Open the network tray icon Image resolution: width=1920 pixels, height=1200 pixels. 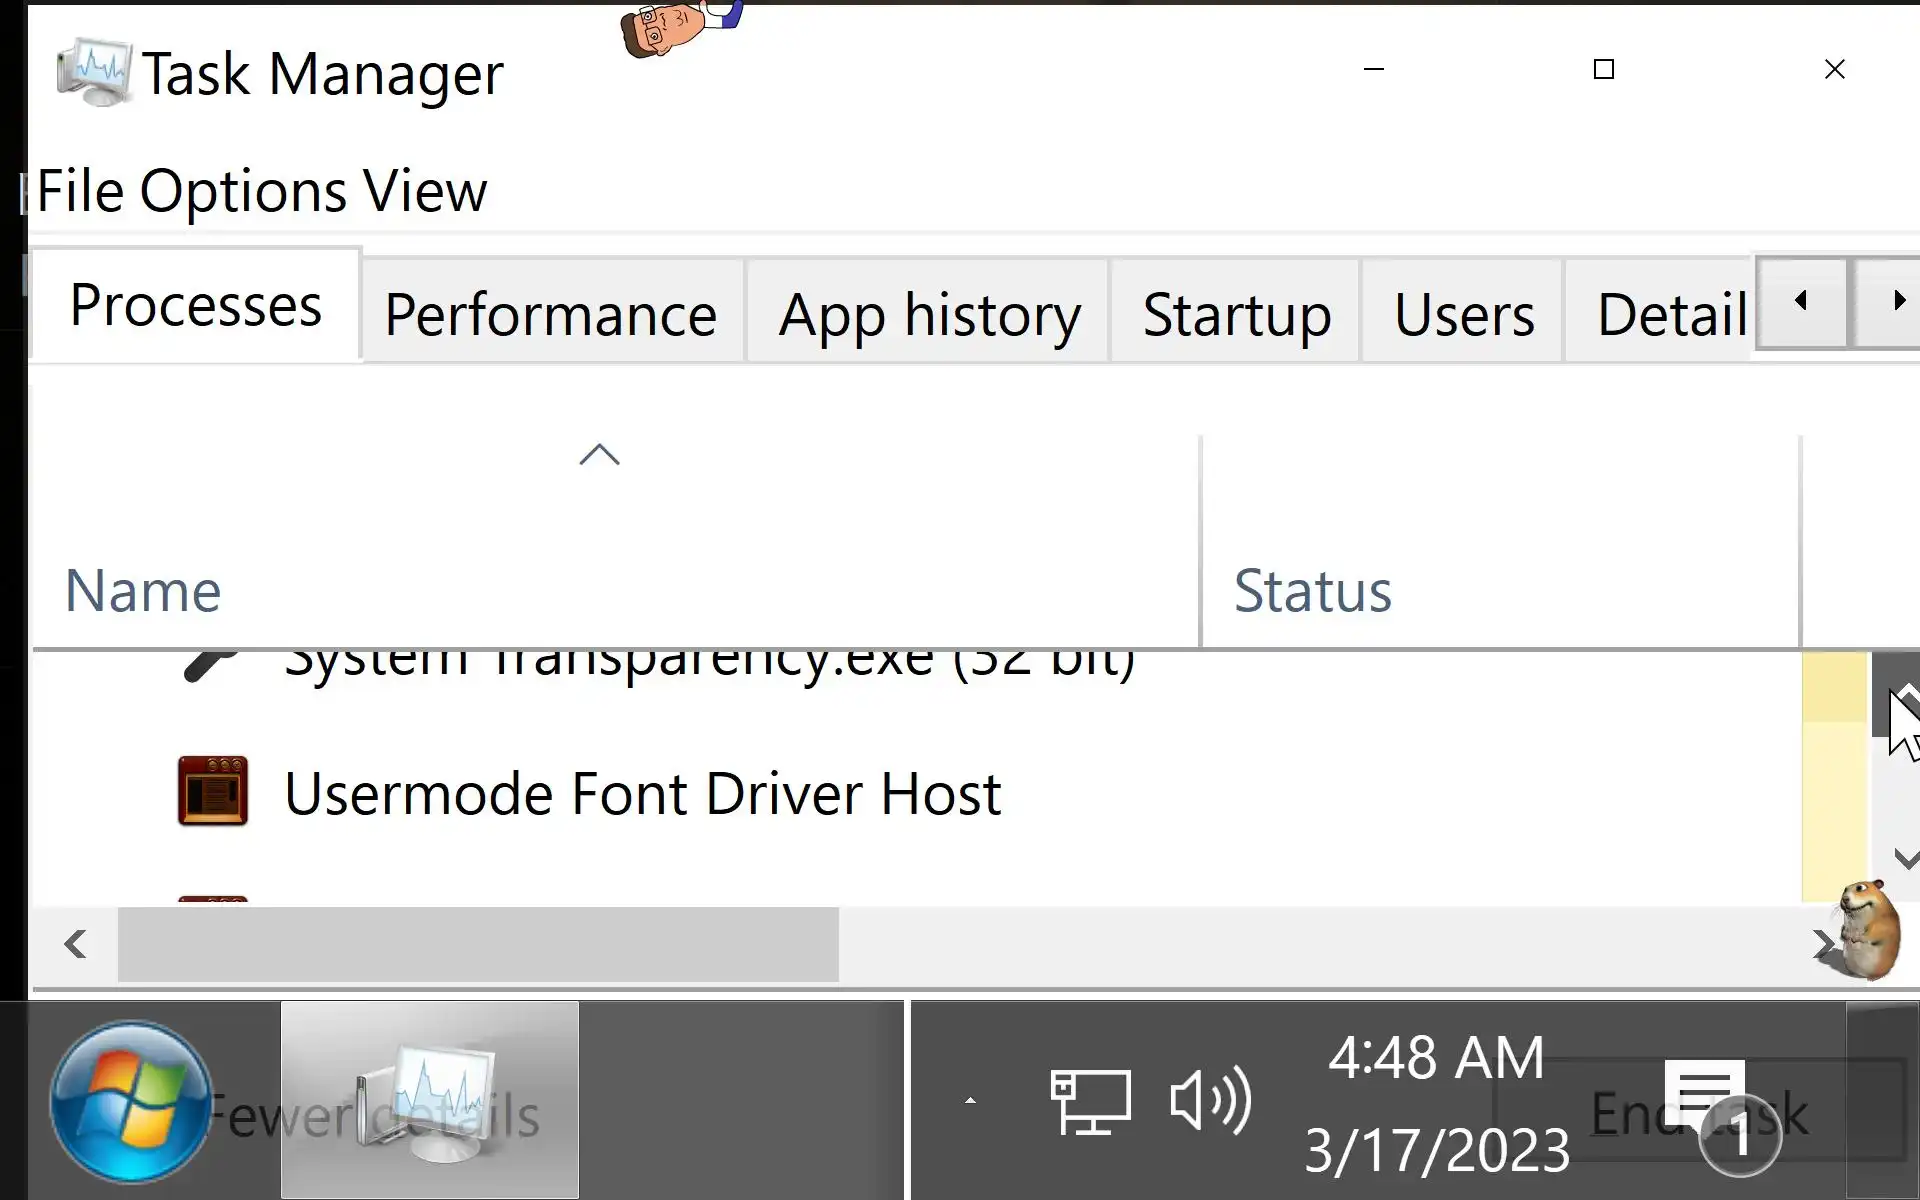(1089, 1101)
